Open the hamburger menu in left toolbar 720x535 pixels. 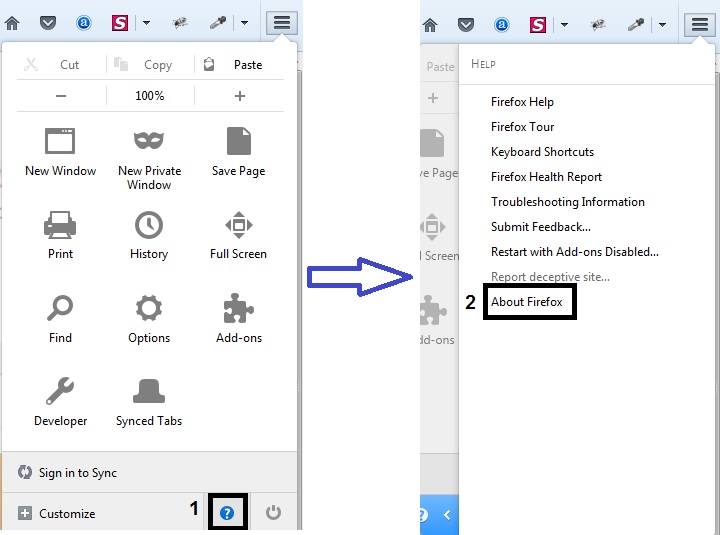(282, 23)
